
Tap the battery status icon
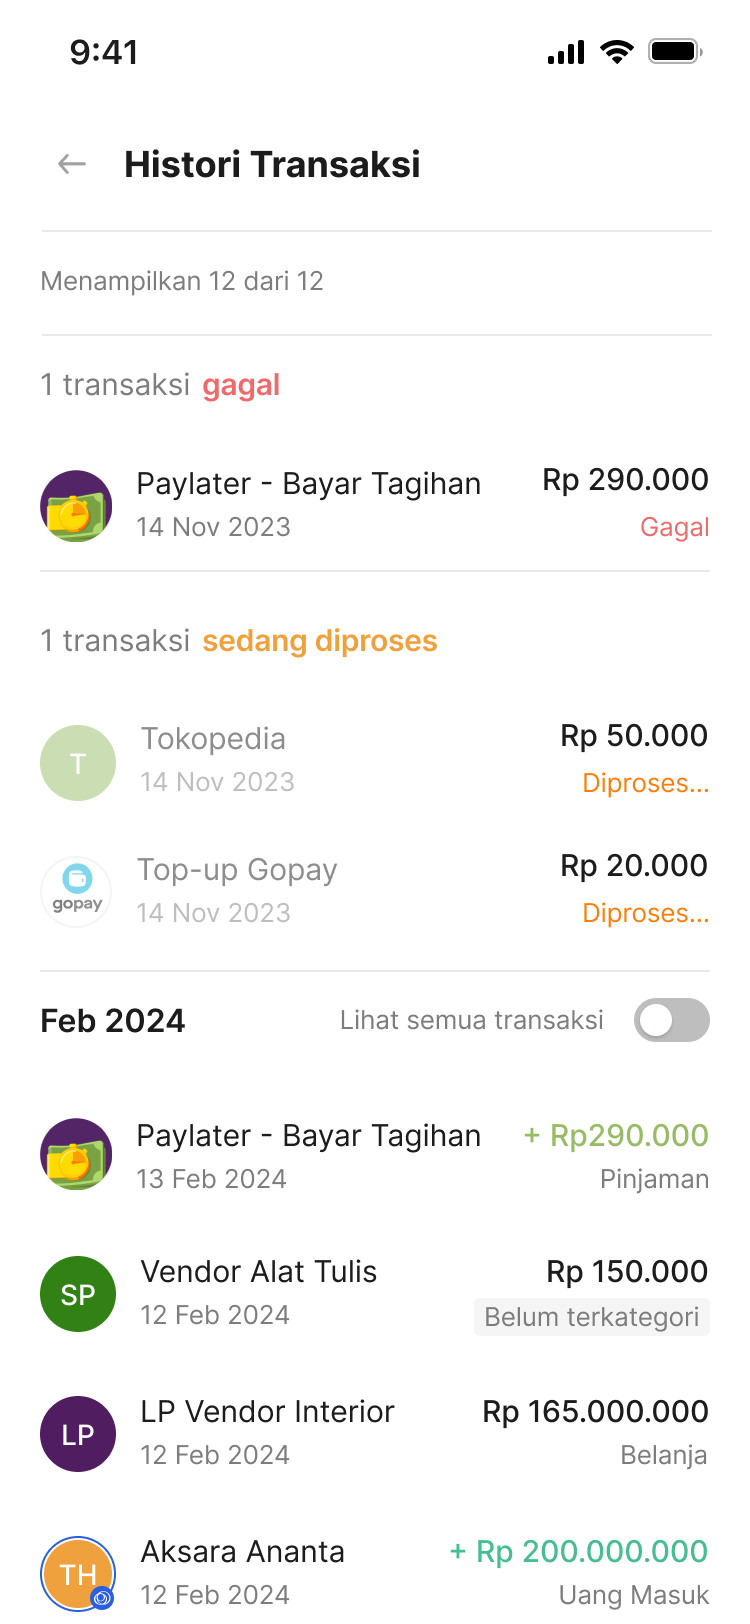675,52
